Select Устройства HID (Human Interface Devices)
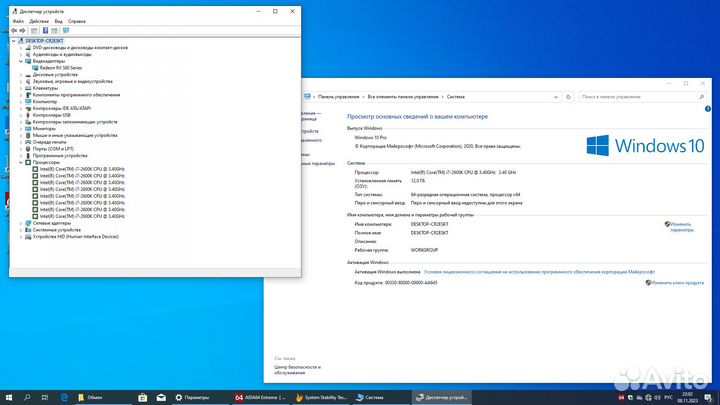Viewport: 720px width, 405px height. click(x=75, y=236)
